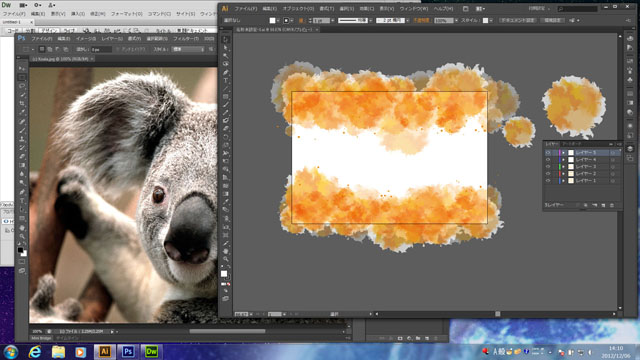Viewport: 640px width, 360px height.
Task: Select the Rectangular Marquee tool in Photoshop
Action: pos(22,77)
